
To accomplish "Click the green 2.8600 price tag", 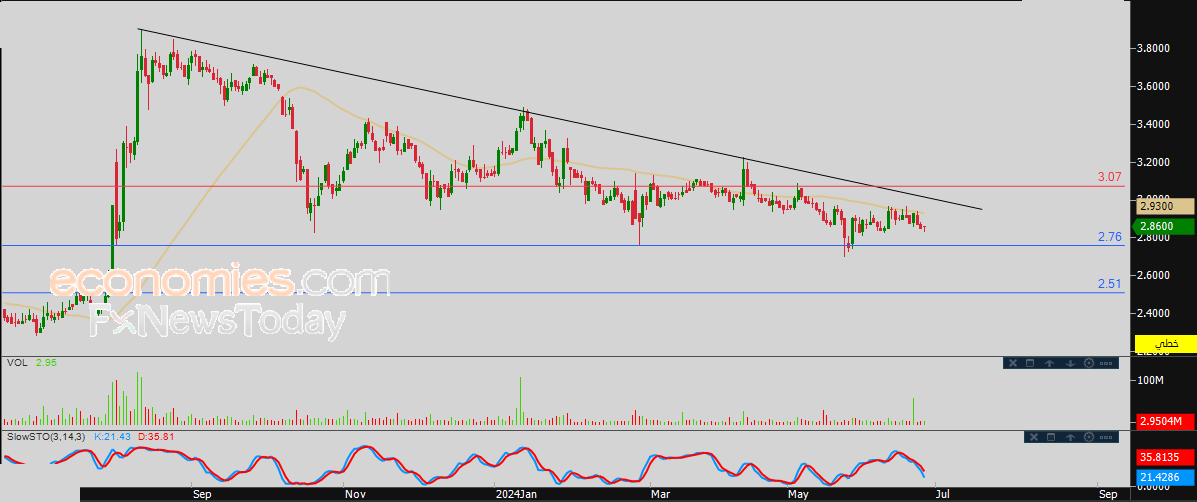I will 1165,227.
